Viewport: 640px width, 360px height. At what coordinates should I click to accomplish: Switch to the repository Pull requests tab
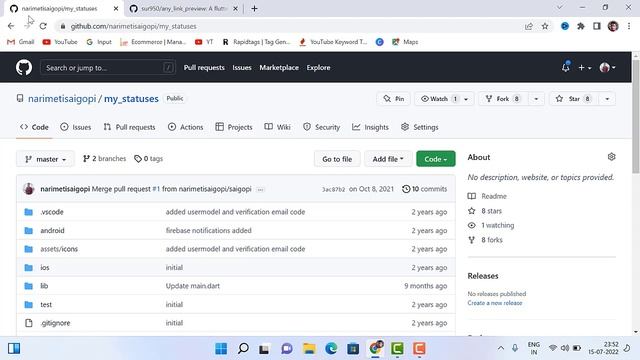pos(129,127)
